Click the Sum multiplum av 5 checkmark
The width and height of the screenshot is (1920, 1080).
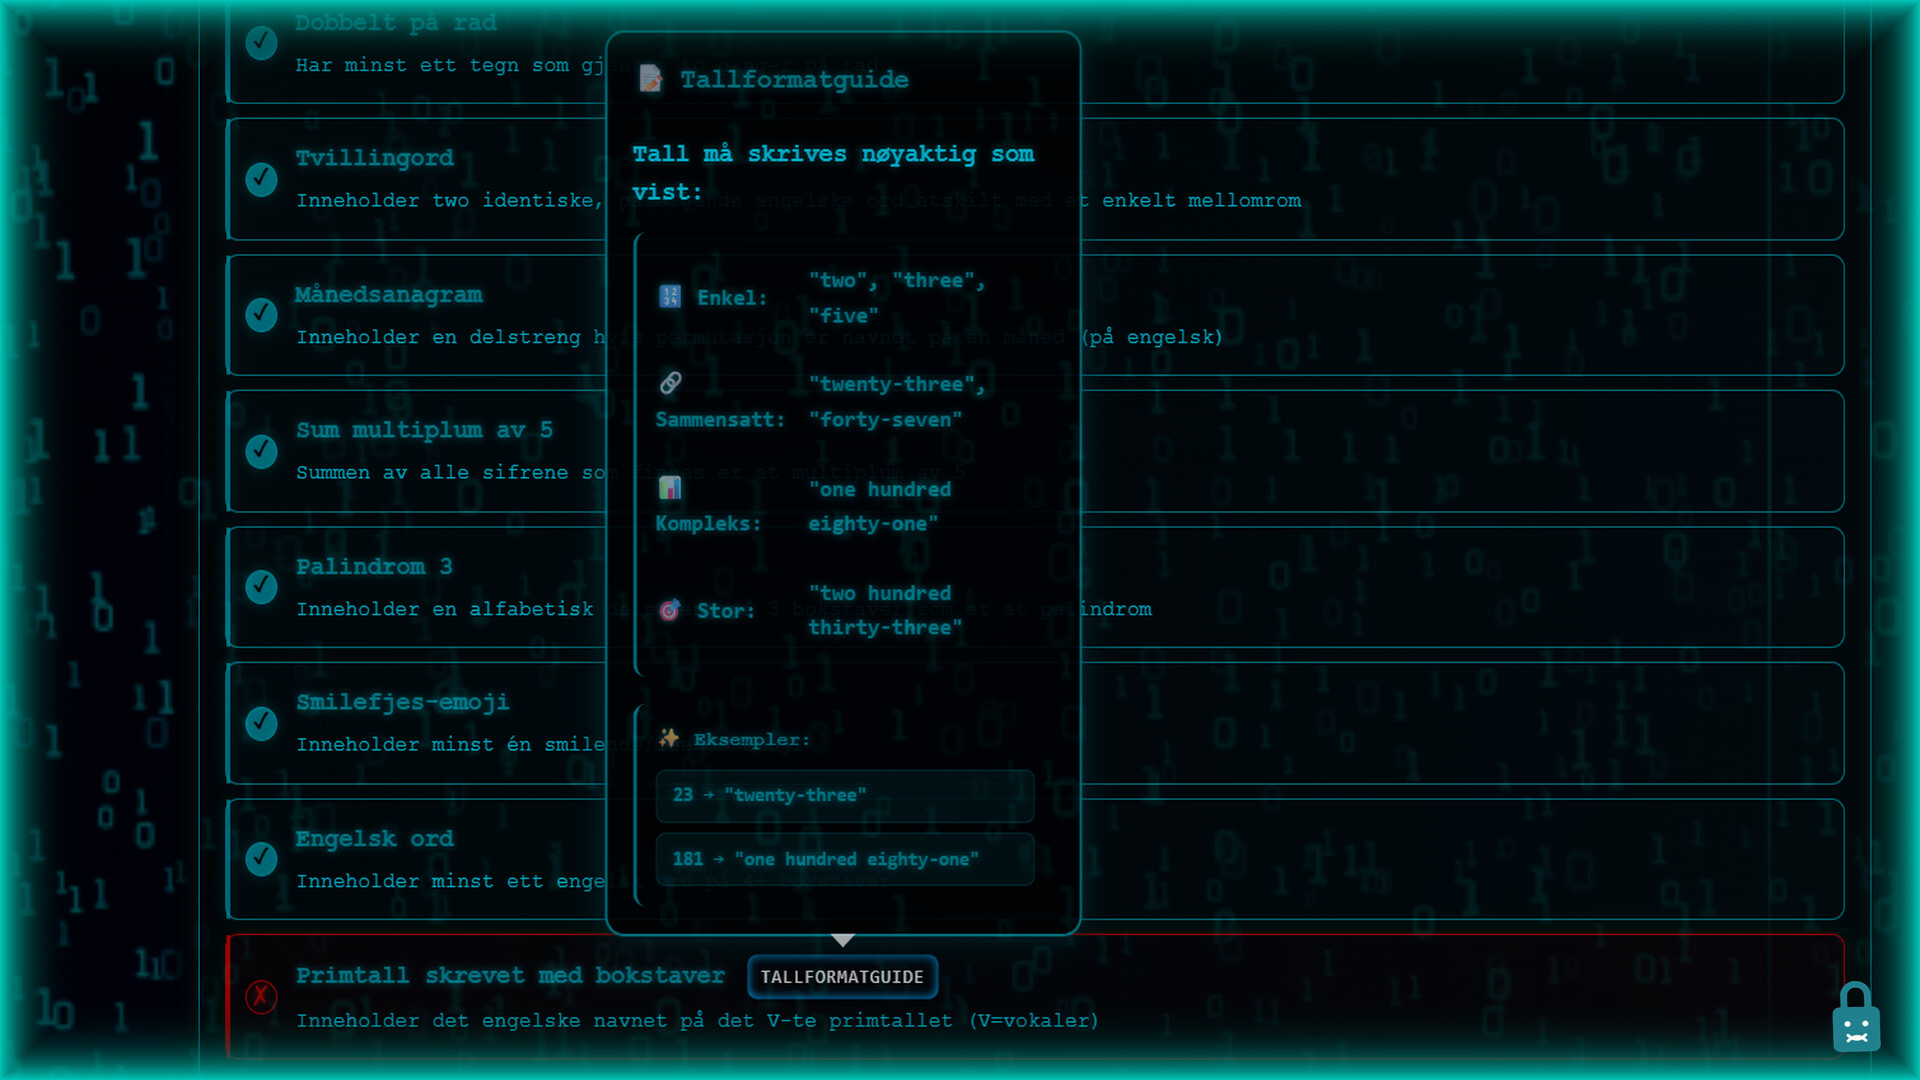click(262, 451)
